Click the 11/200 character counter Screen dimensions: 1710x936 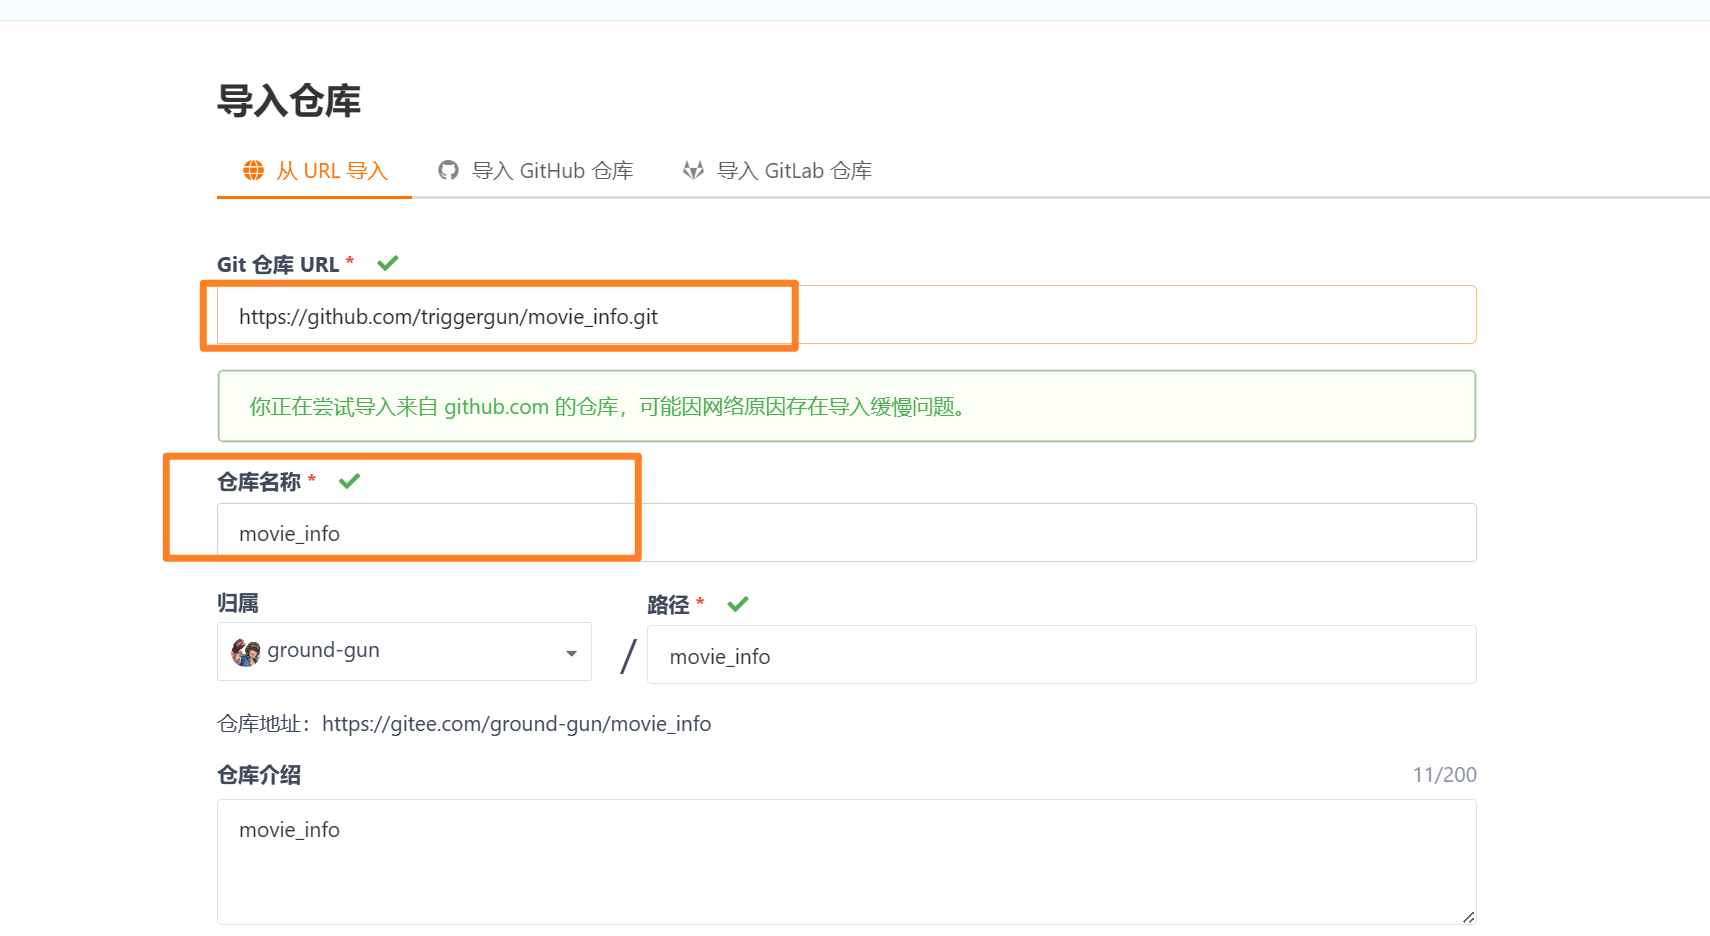[1444, 775]
